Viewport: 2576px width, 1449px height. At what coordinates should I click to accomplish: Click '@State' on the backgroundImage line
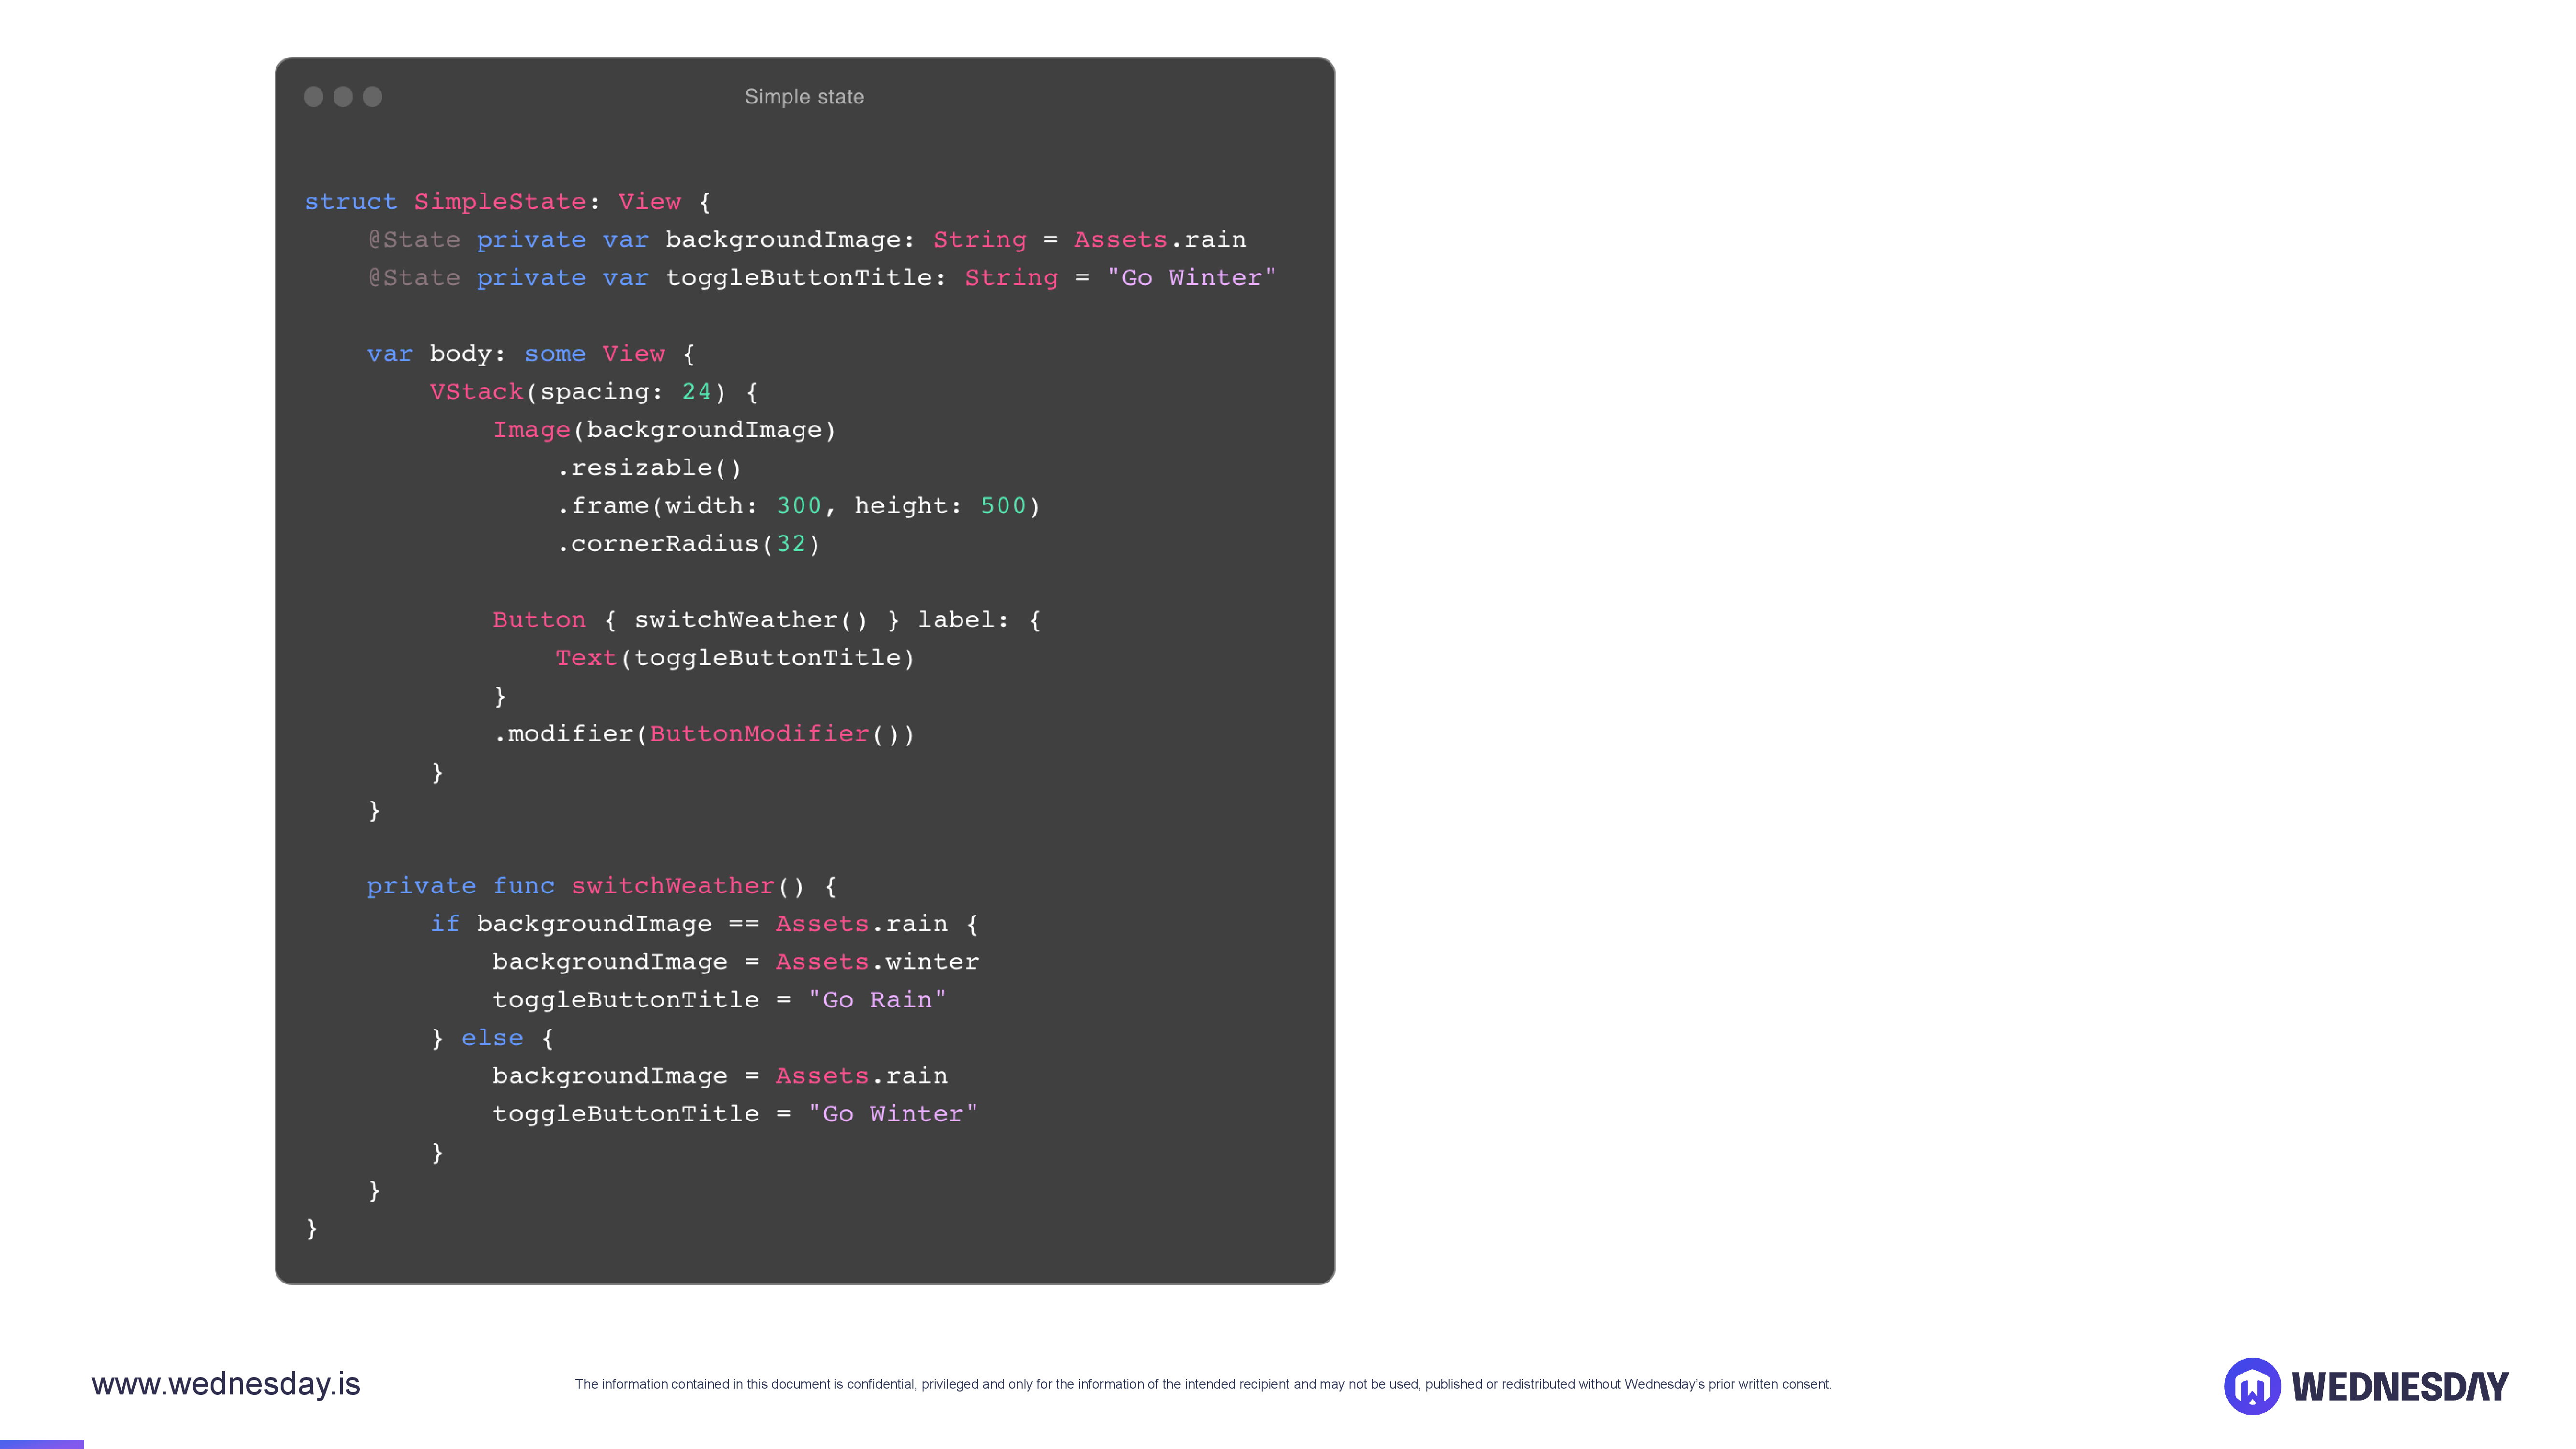pyautogui.click(x=414, y=240)
